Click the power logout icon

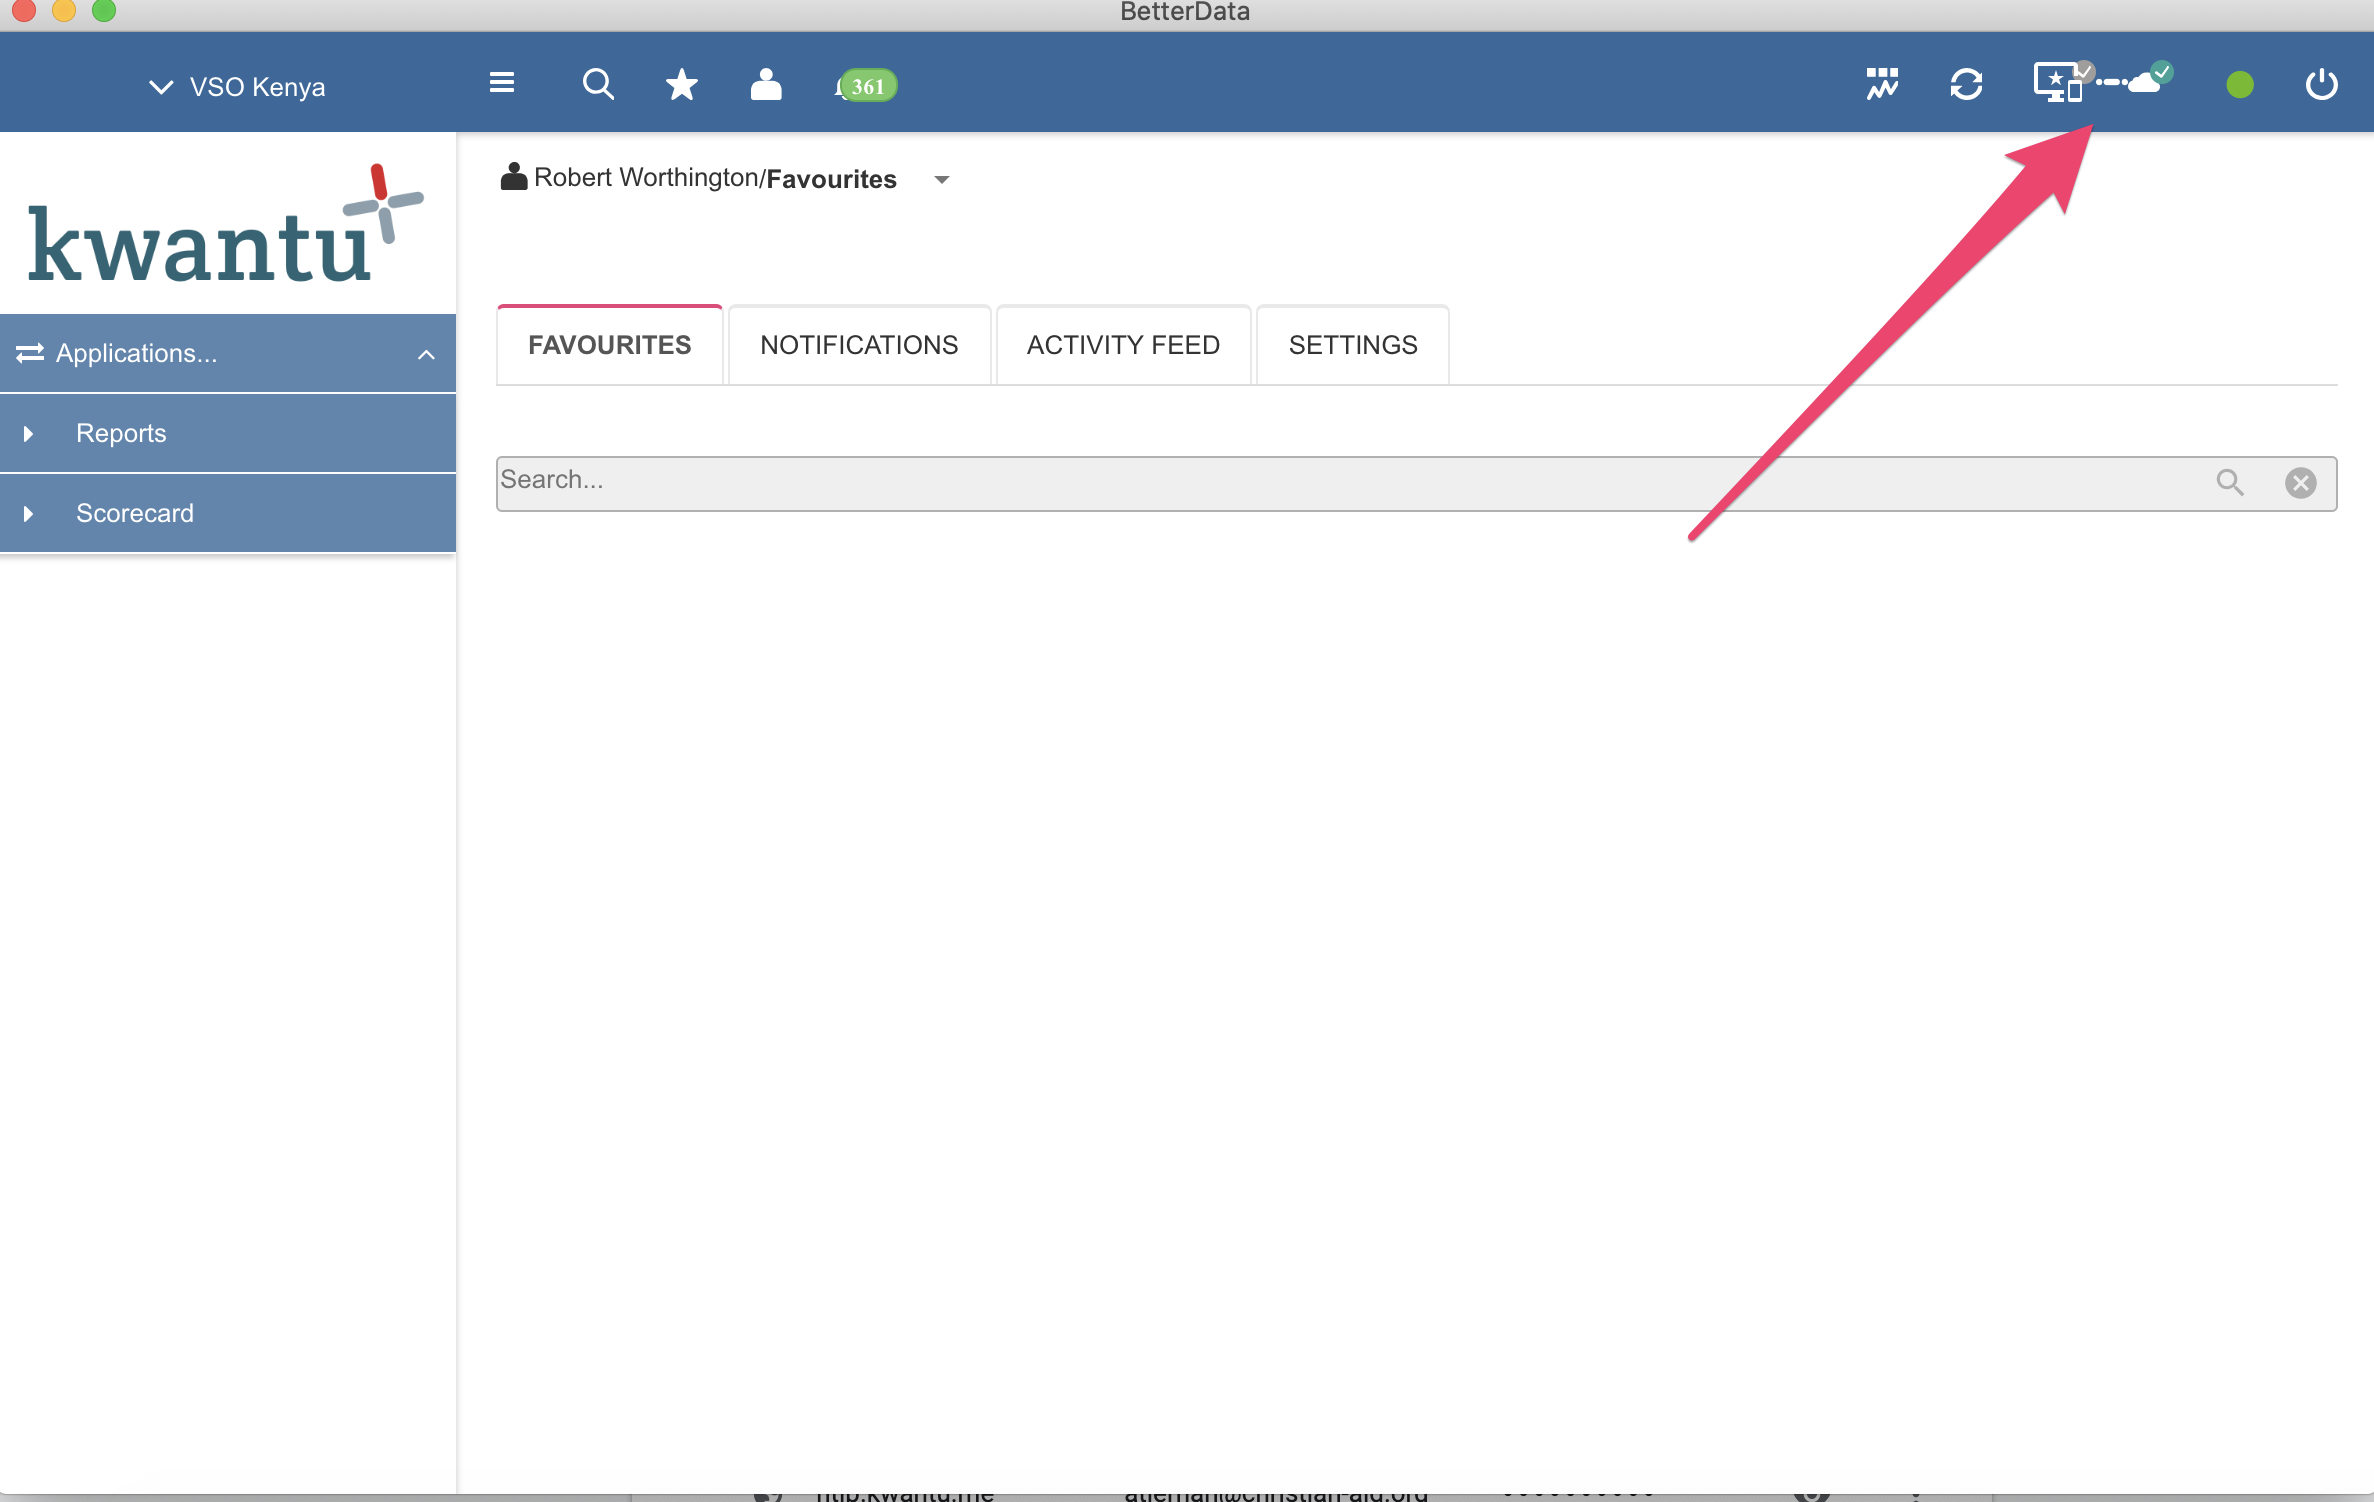[x=2321, y=85]
